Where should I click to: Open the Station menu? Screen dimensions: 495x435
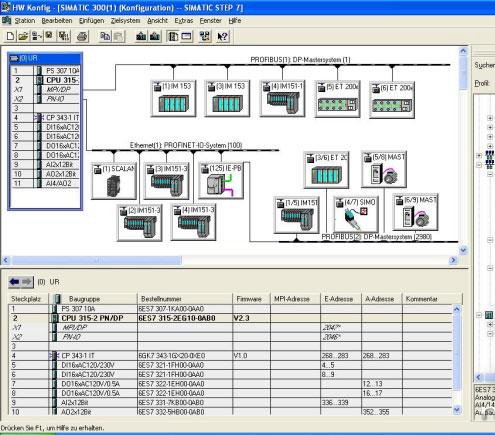[24, 21]
